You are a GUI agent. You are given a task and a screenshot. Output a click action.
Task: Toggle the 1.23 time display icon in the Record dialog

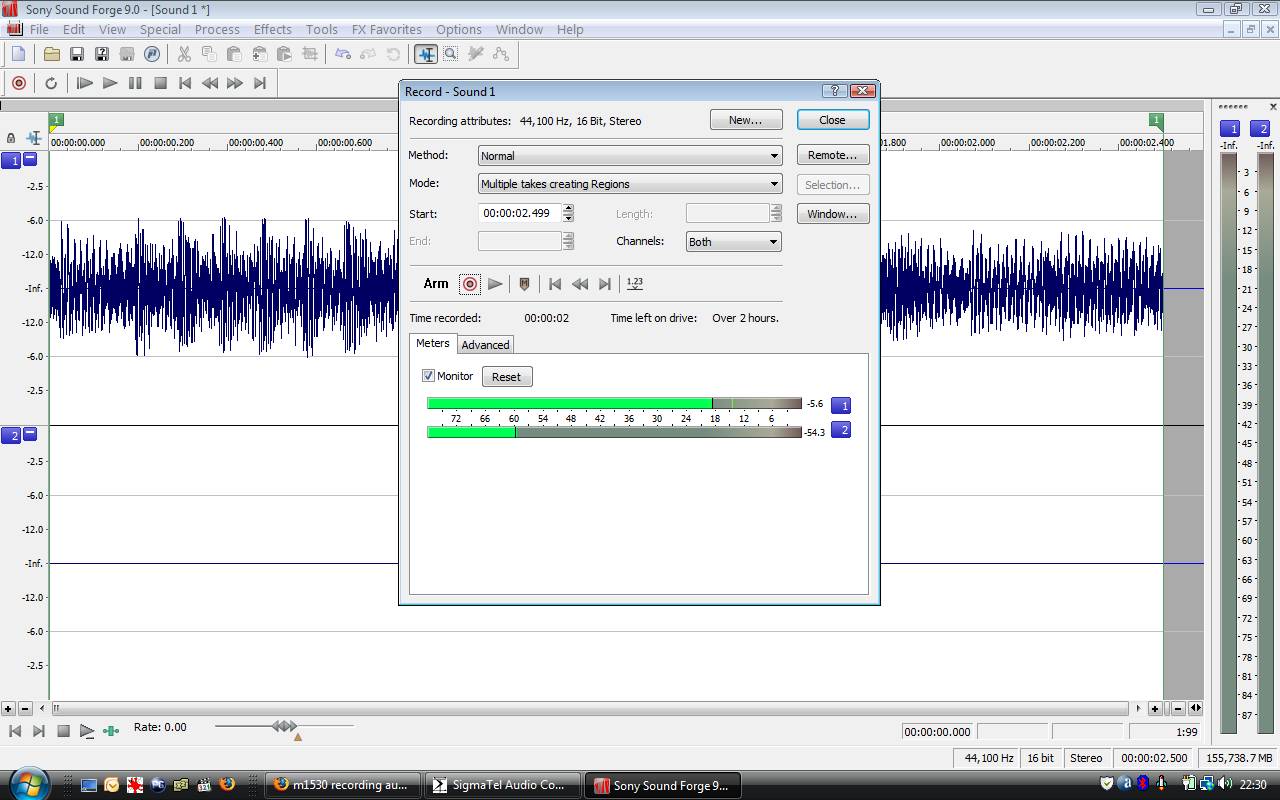pos(635,284)
